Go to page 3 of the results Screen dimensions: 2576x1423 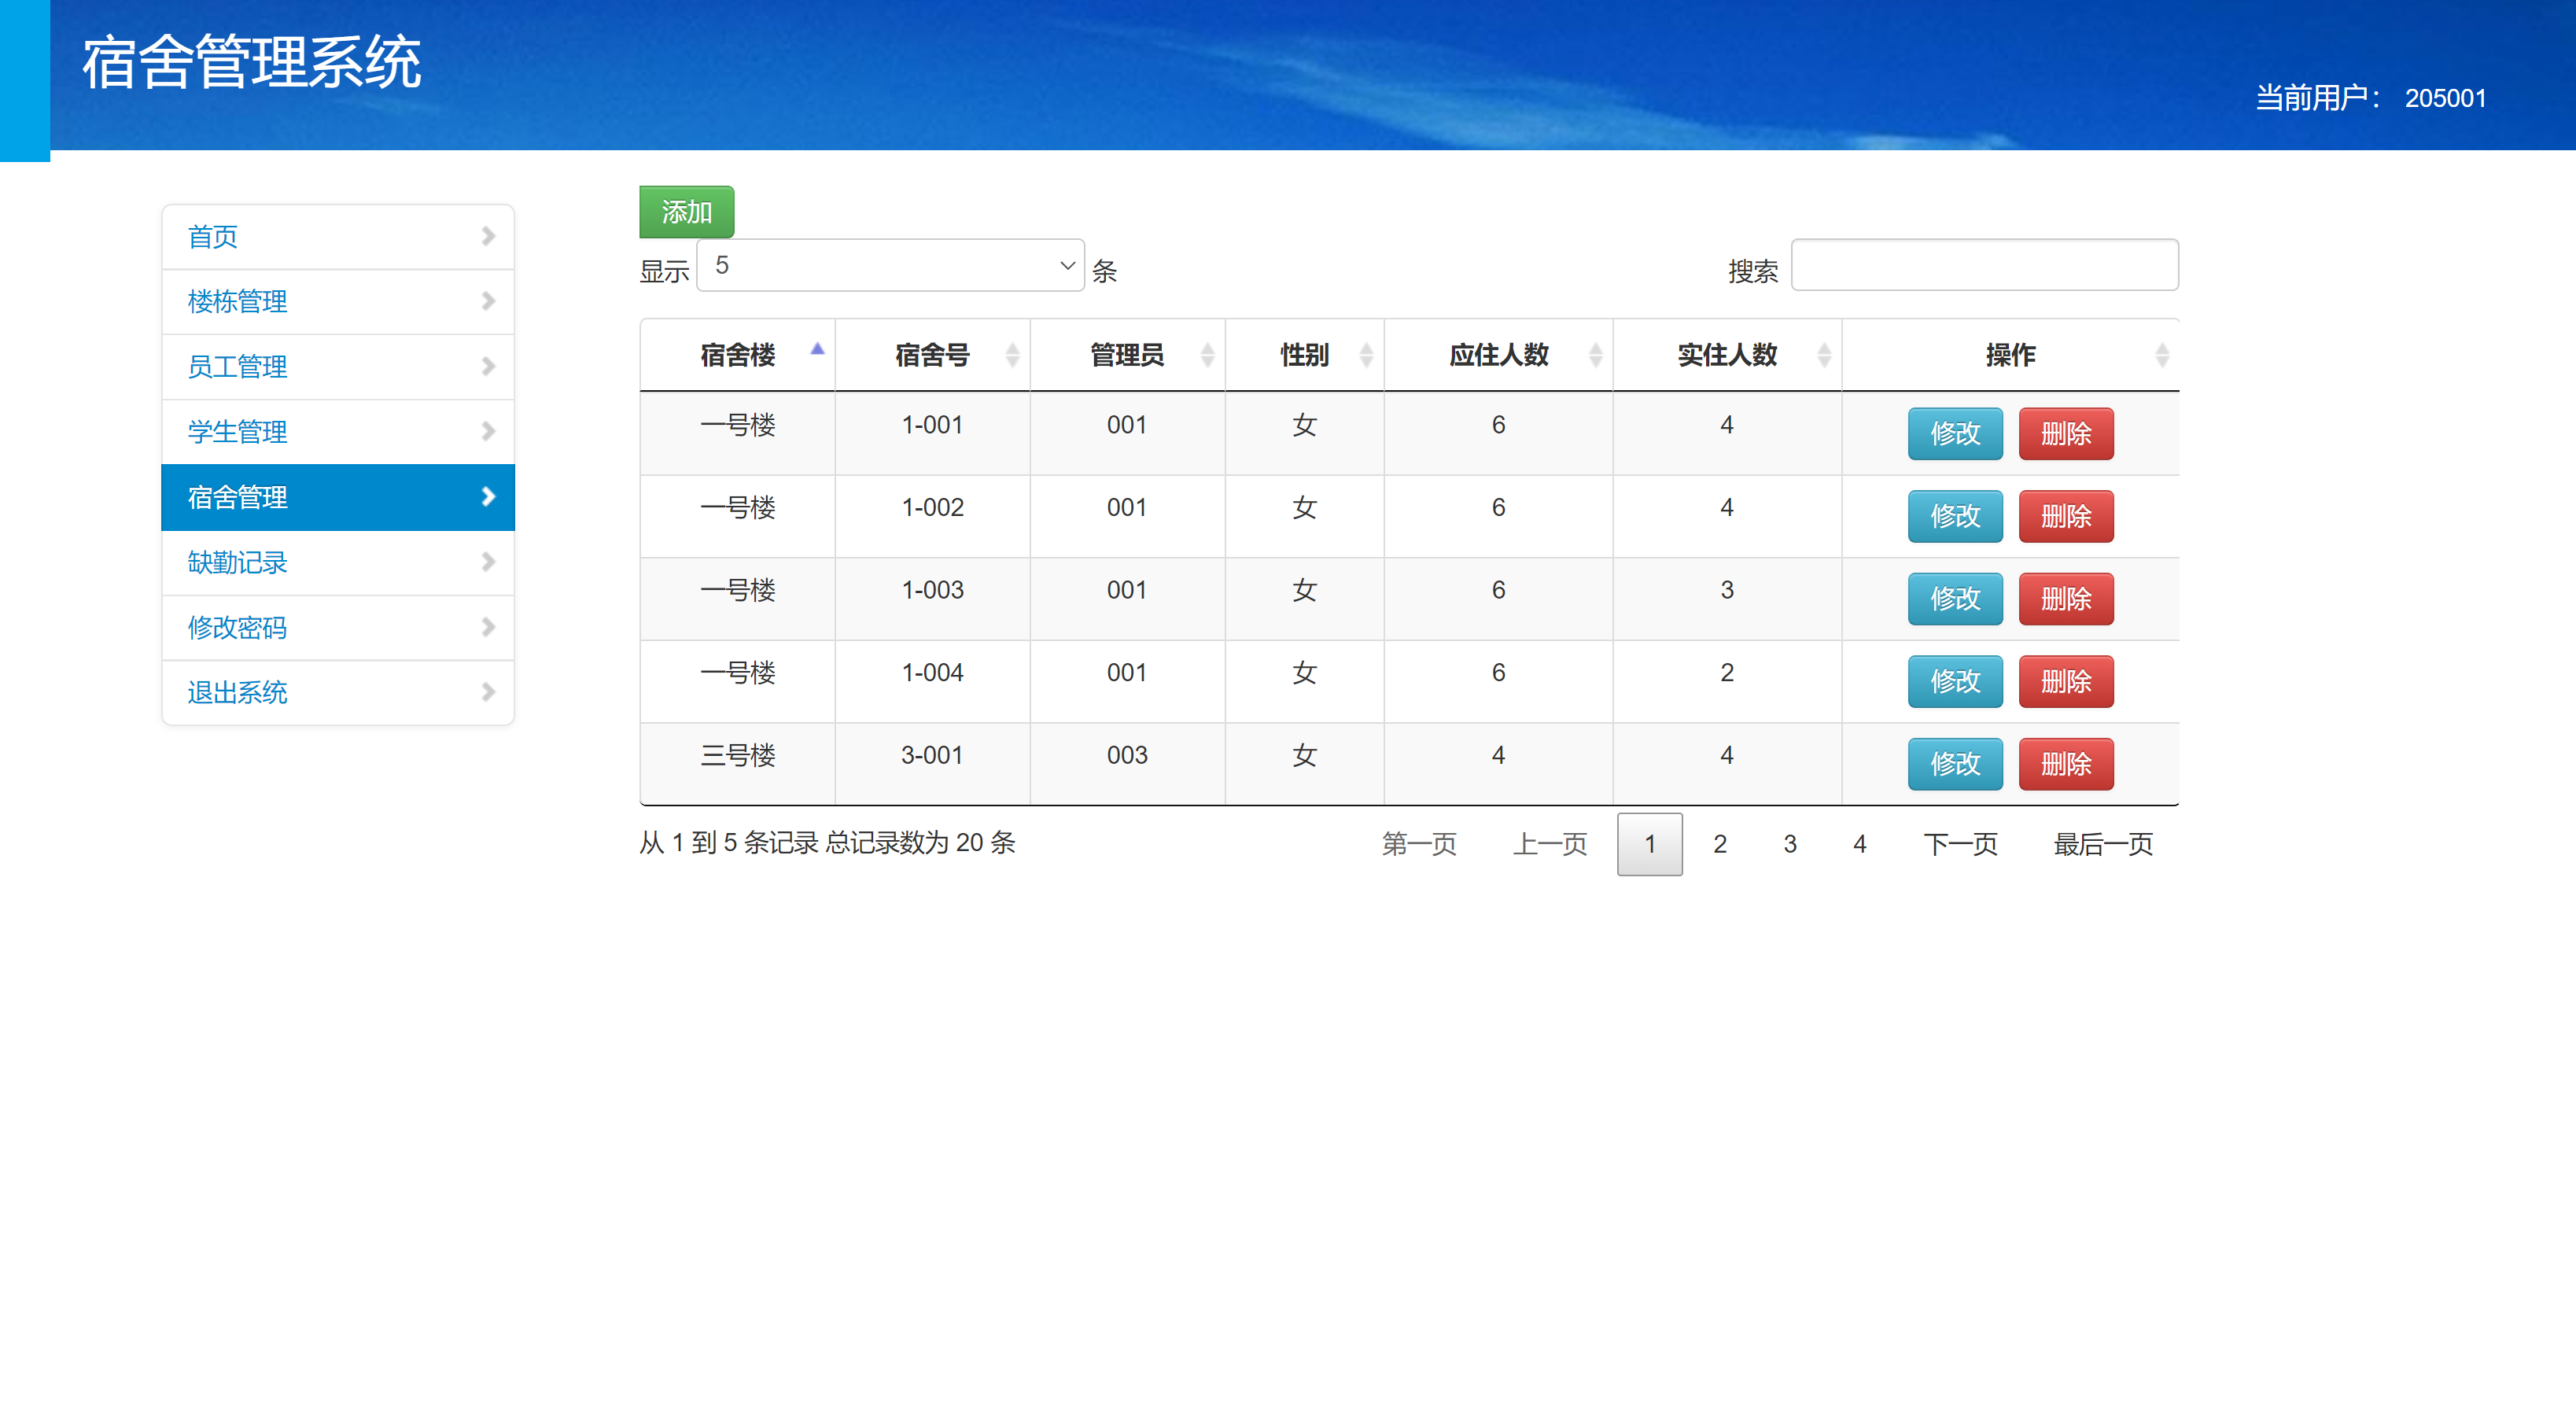pos(1789,843)
